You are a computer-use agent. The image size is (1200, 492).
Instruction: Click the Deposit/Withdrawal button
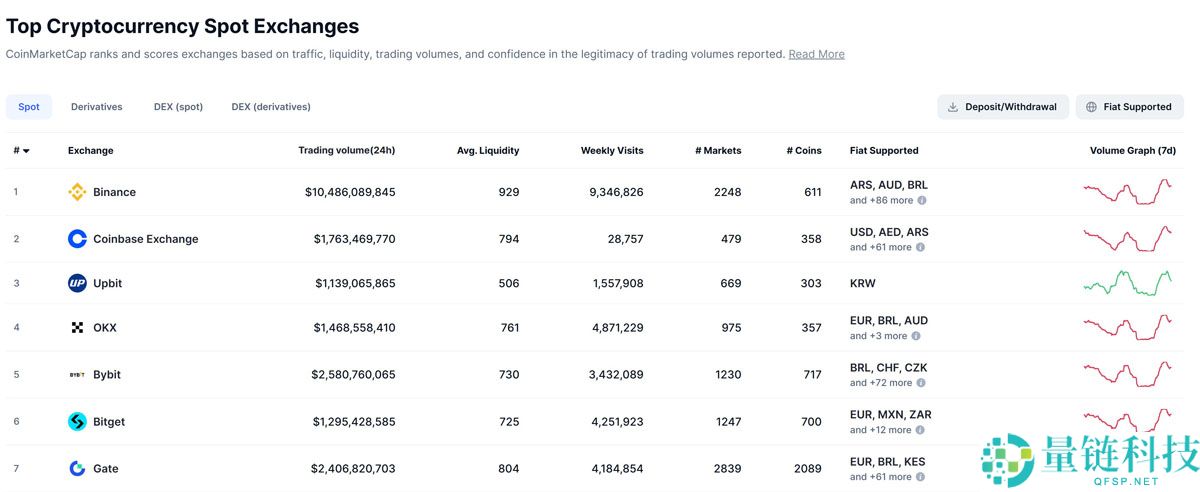point(1003,107)
